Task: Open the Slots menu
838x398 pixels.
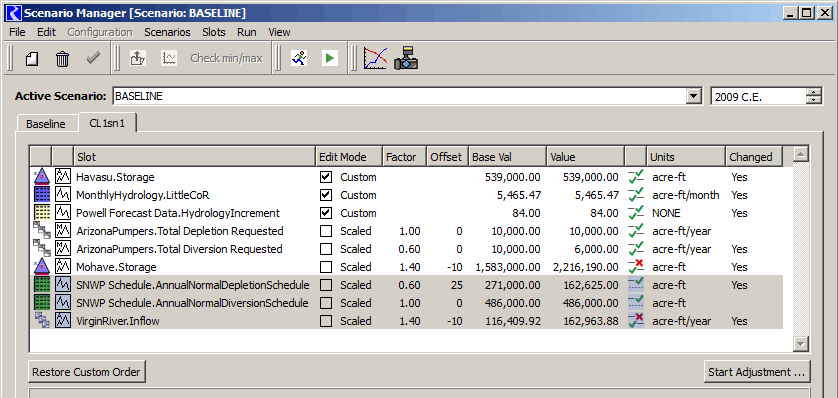Action: point(214,32)
